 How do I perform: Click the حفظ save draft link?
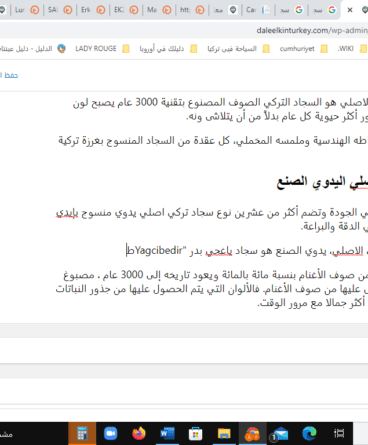click(x=9, y=75)
